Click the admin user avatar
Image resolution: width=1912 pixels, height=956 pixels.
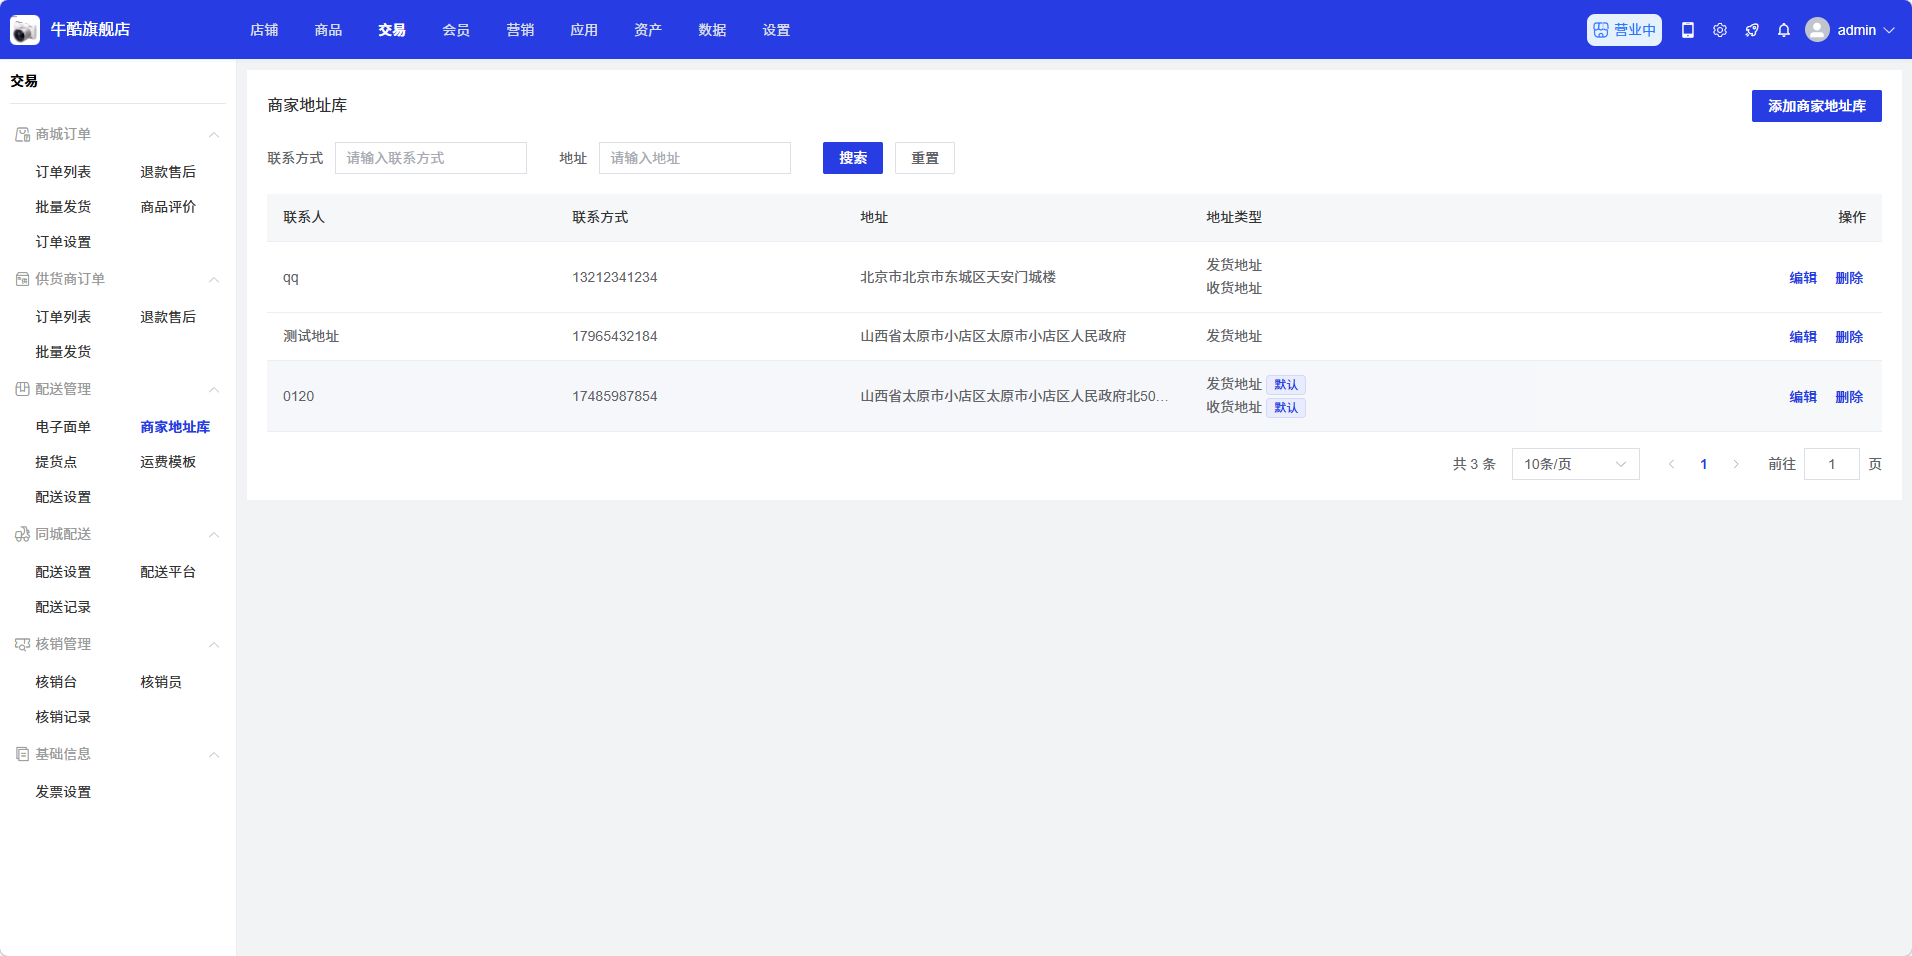pos(1817,30)
